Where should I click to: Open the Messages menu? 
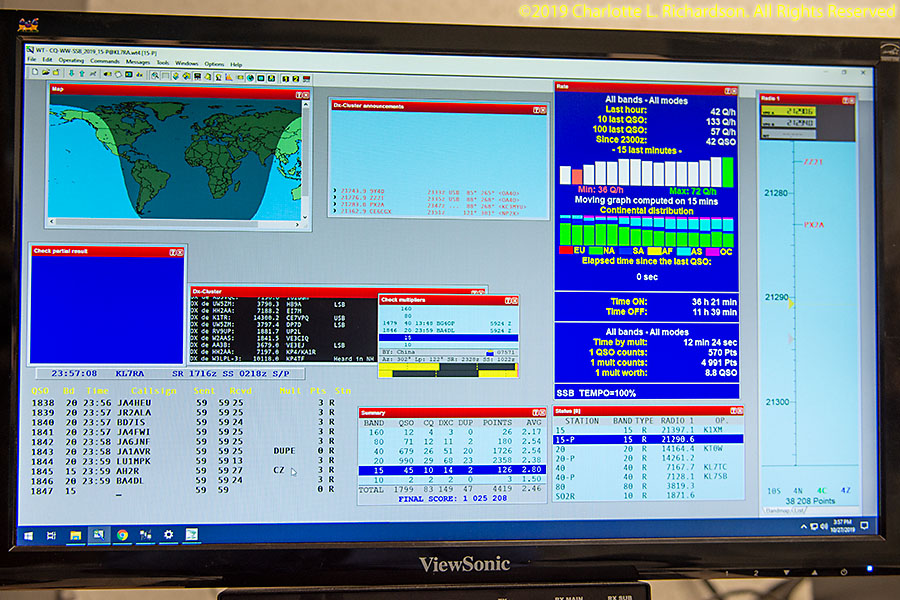(x=138, y=62)
